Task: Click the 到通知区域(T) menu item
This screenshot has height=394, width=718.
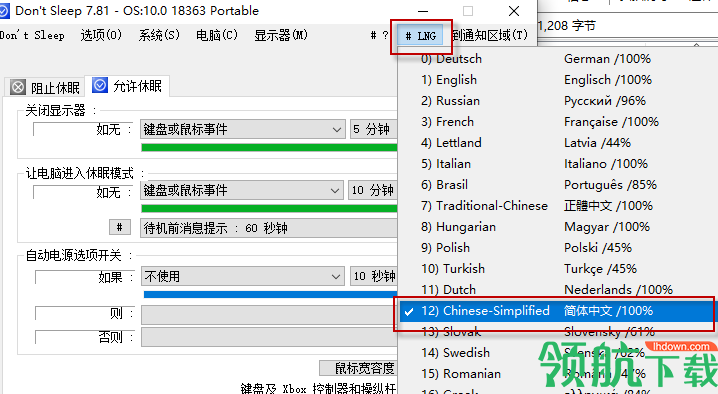Action: pos(490,35)
